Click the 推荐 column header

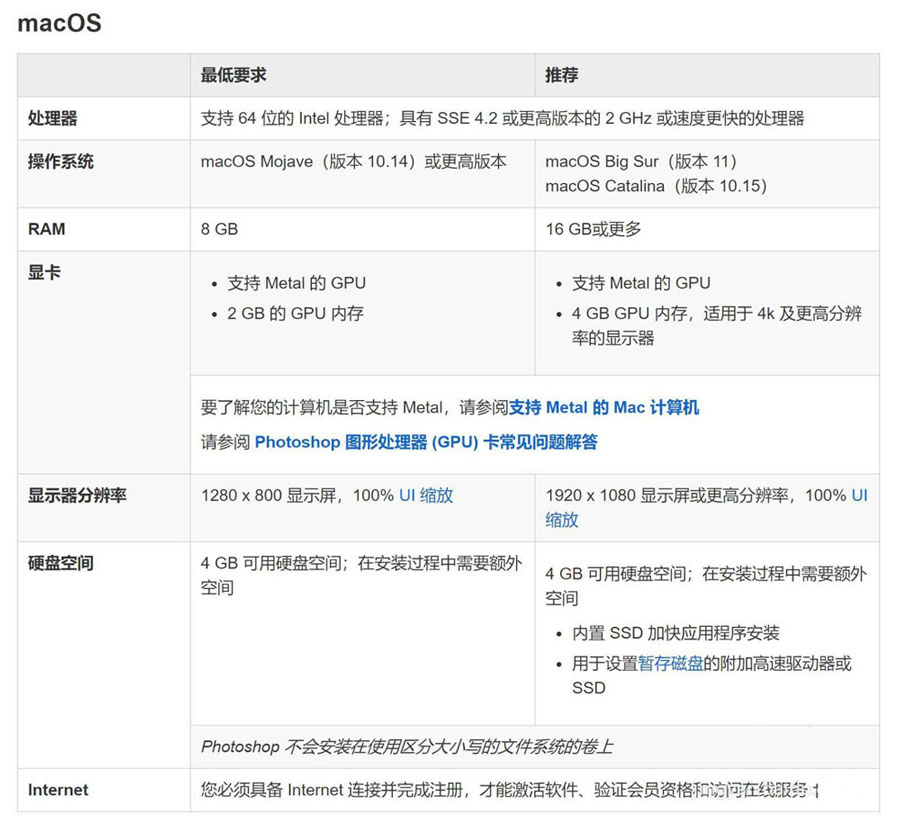click(562, 75)
